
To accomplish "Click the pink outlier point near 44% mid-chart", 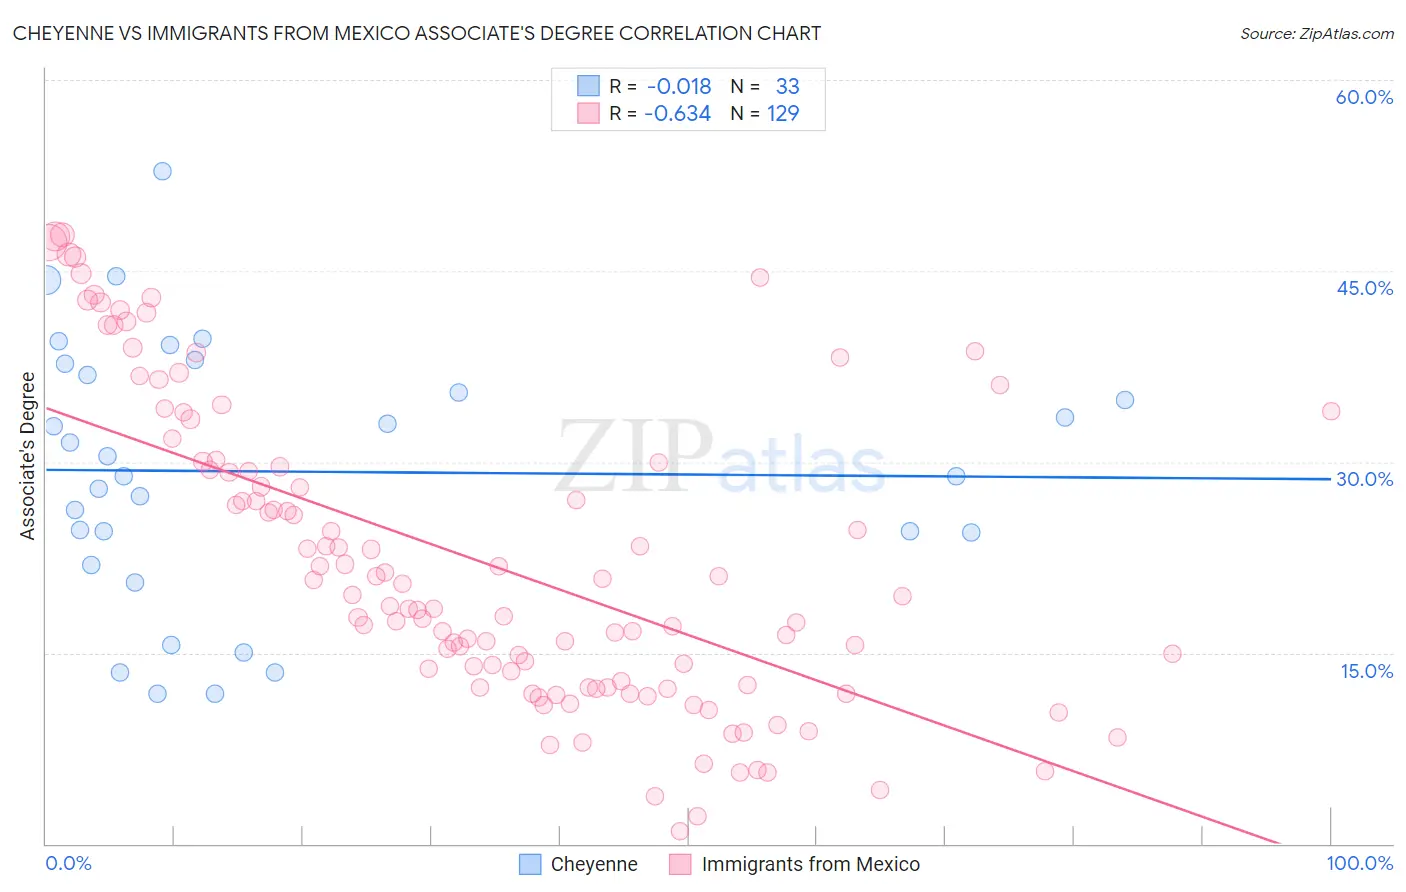I will tap(760, 278).
